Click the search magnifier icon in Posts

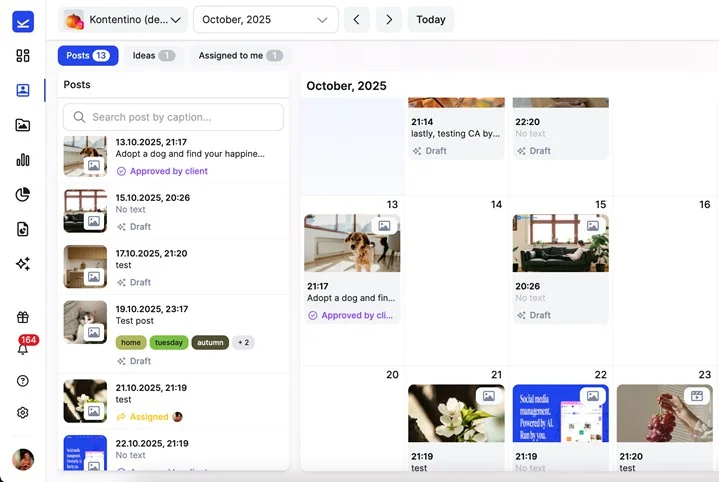click(79, 117)
